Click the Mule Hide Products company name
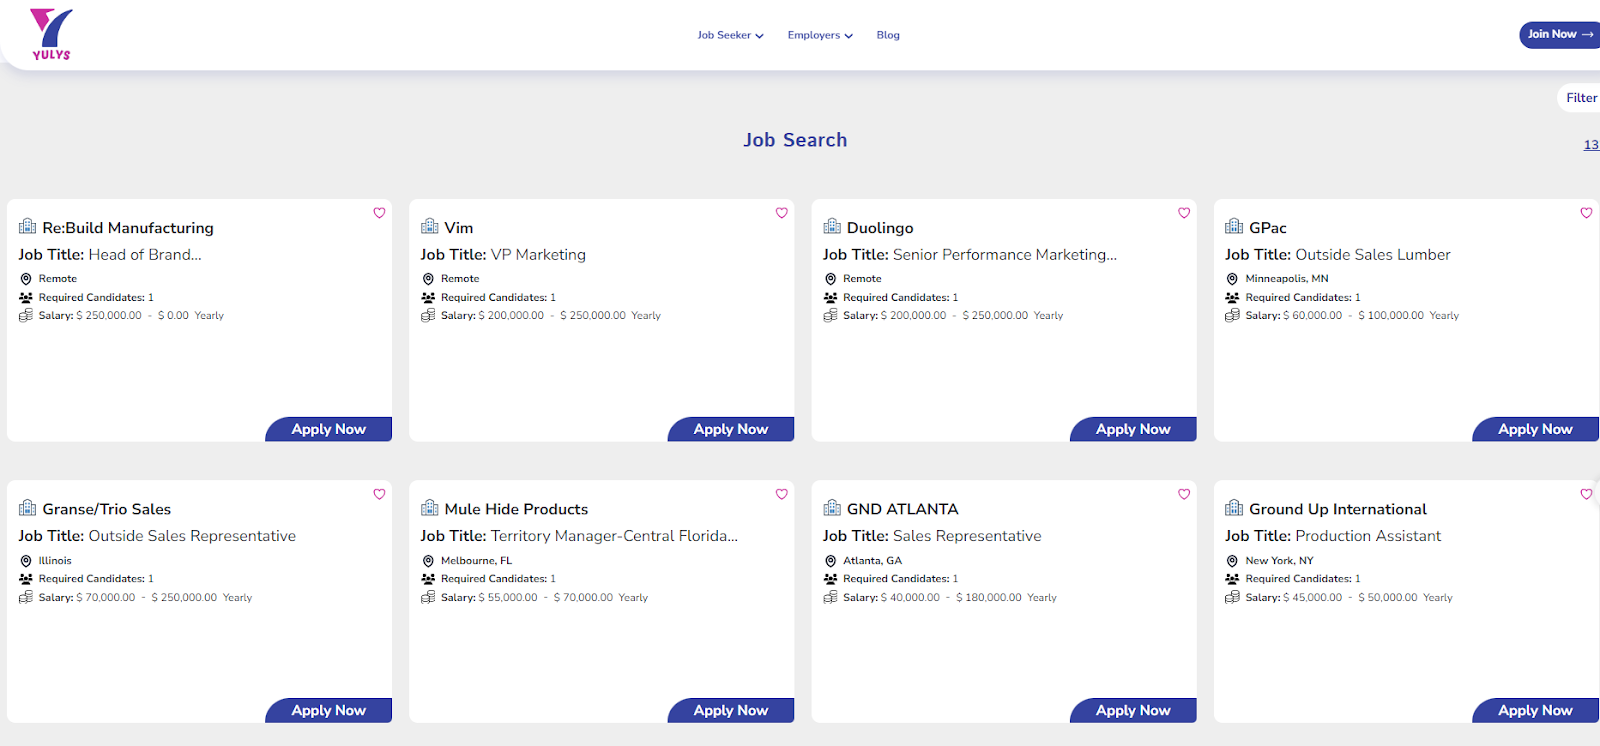Viewport: 1600px width, 746px height. click(516, 509)
